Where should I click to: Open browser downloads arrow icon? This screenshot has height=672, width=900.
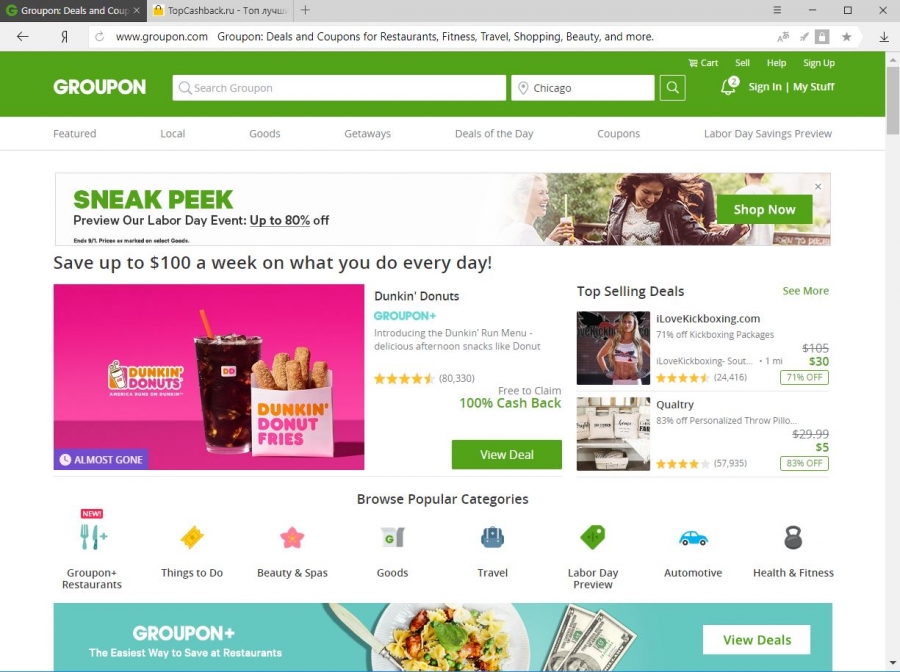click(884, 37)
